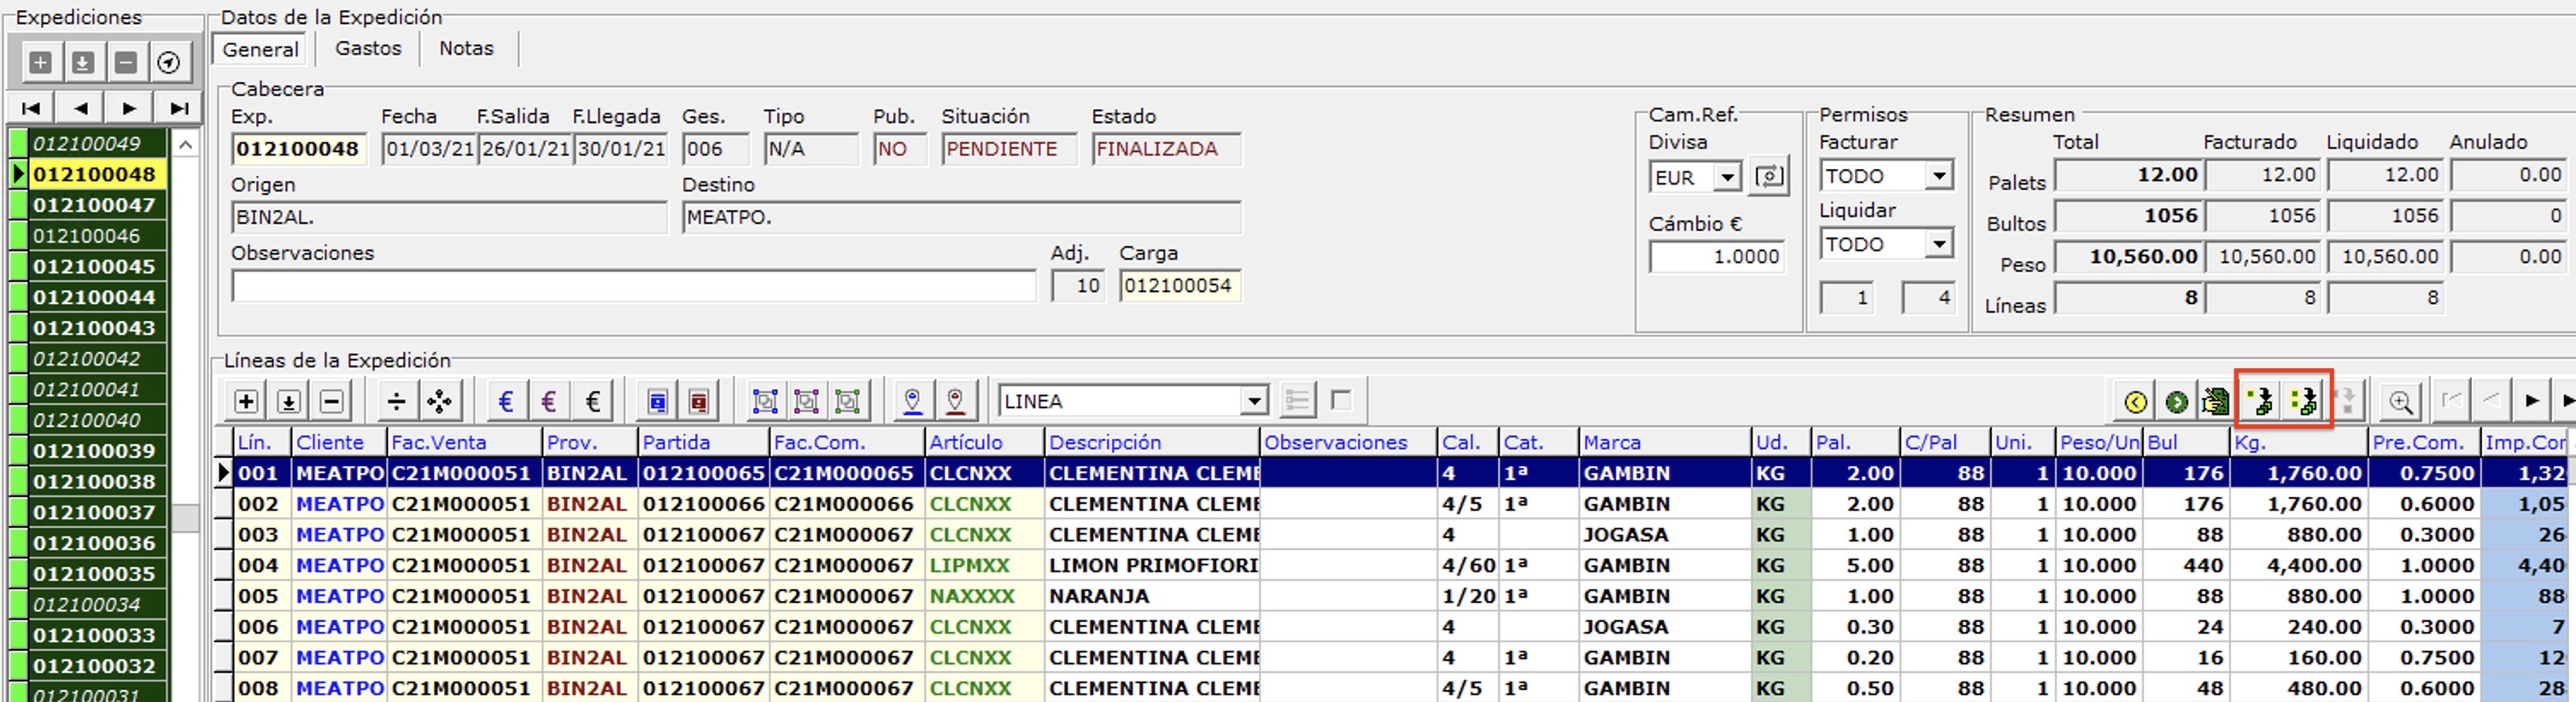Click the magnifier zoom icon
The image size is (2576, 702).
pos(2400,402)
